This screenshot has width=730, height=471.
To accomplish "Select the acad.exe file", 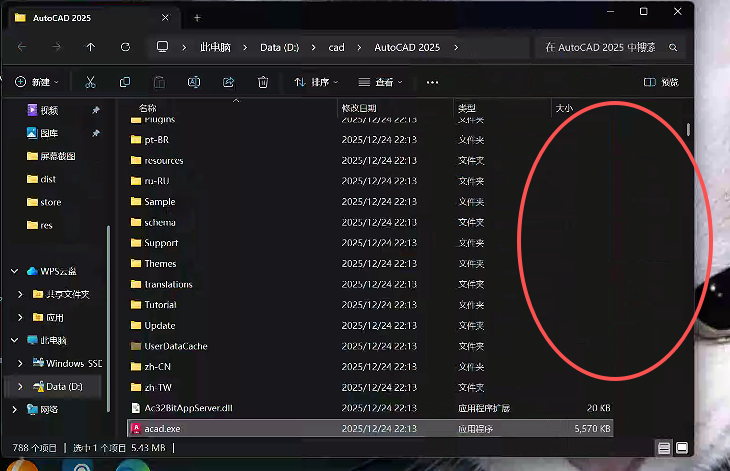I will (x=161, y=428).
